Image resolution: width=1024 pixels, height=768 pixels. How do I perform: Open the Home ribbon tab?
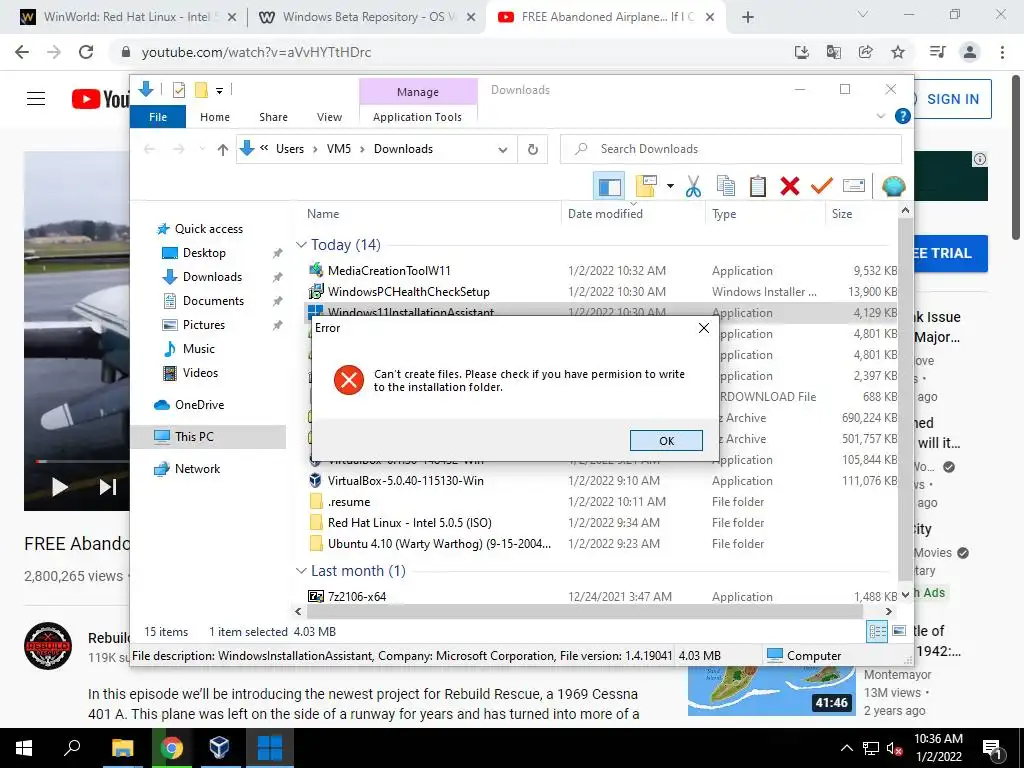tap(215, 117)
